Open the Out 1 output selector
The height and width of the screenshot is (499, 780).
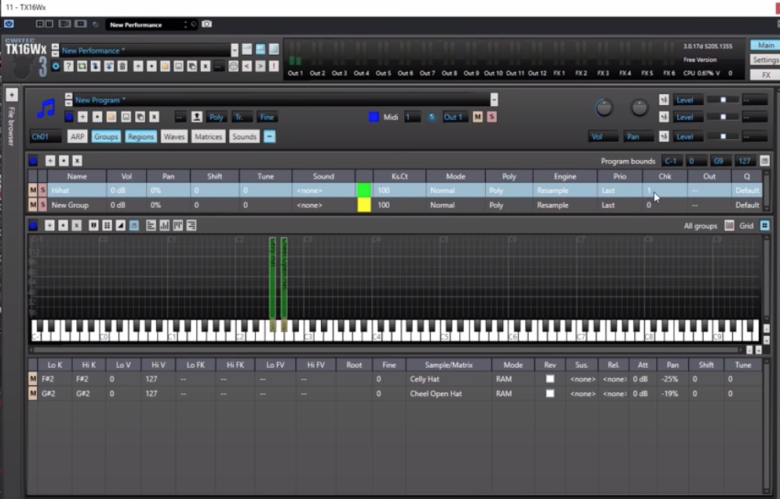[453, 117]
